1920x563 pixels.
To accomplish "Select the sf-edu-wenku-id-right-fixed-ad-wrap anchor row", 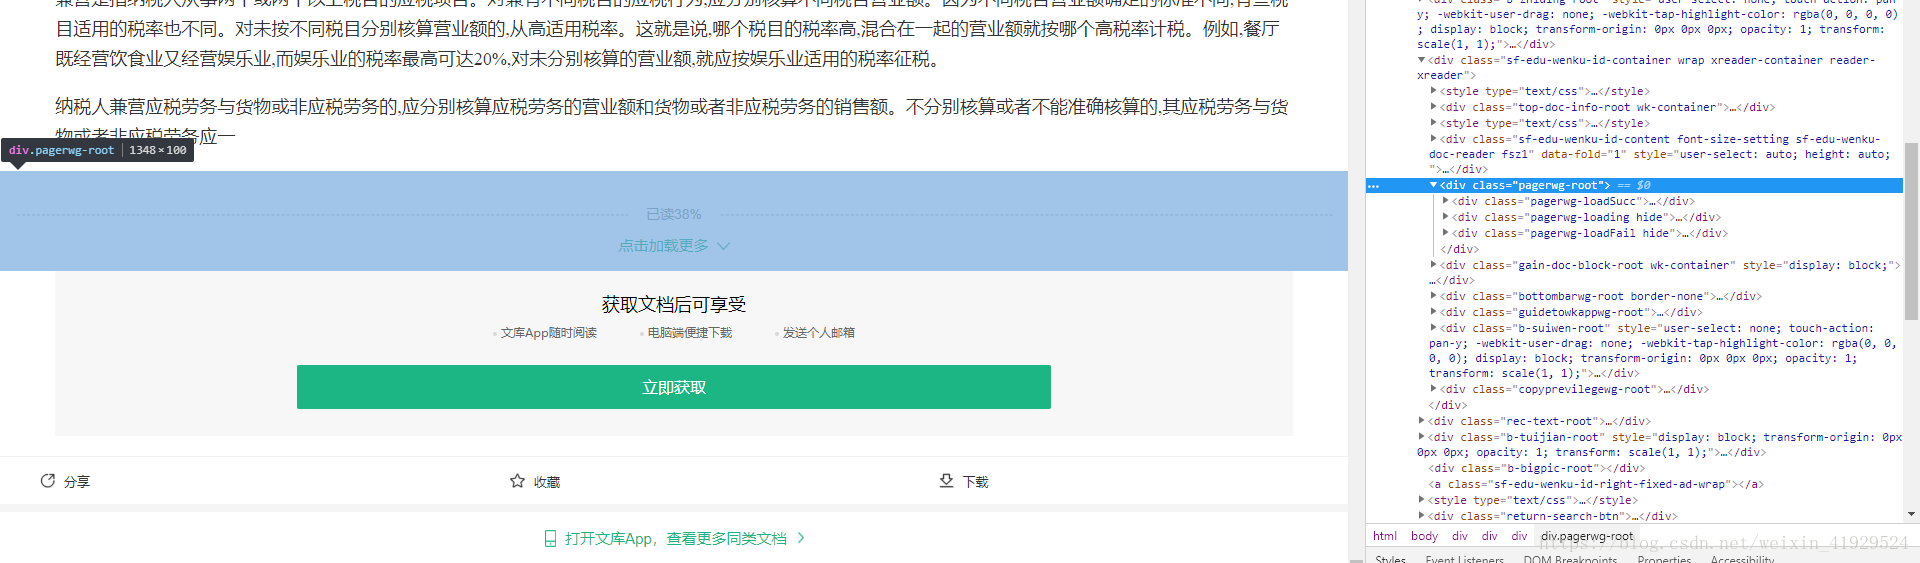I will (x=1597, y=484).
